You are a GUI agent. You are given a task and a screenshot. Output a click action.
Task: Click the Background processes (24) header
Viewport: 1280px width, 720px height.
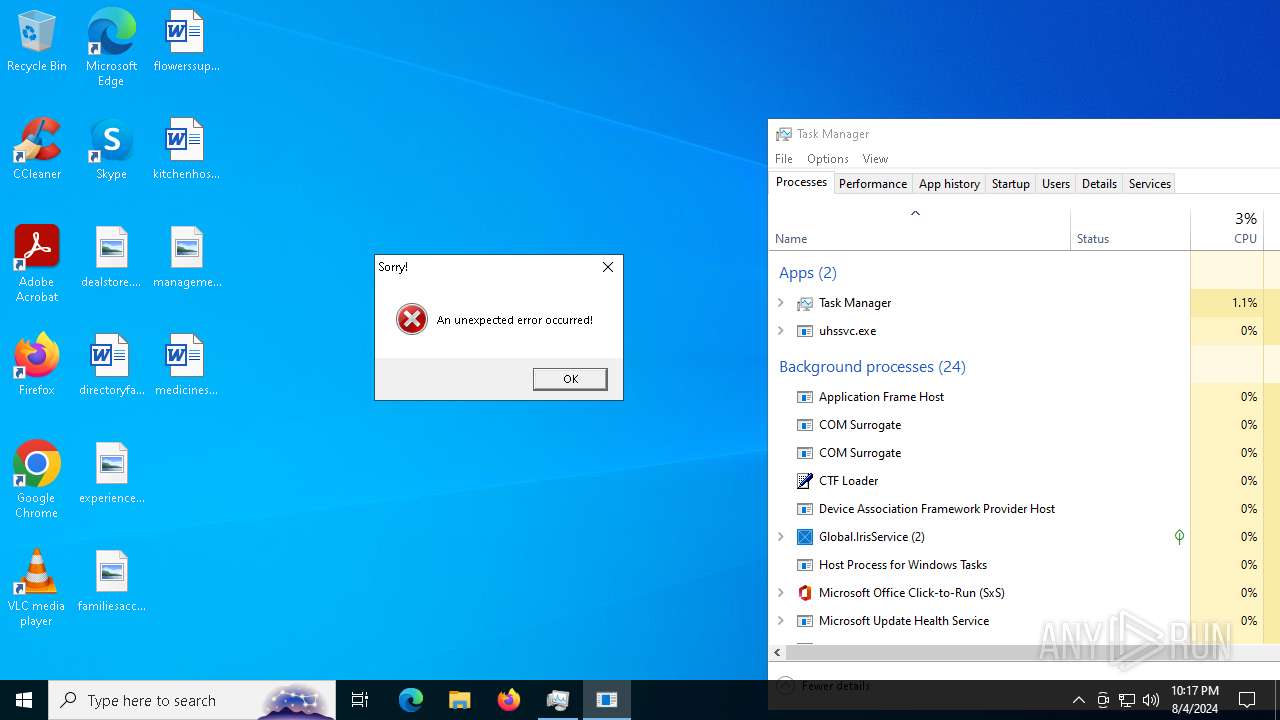coord(872,367)
